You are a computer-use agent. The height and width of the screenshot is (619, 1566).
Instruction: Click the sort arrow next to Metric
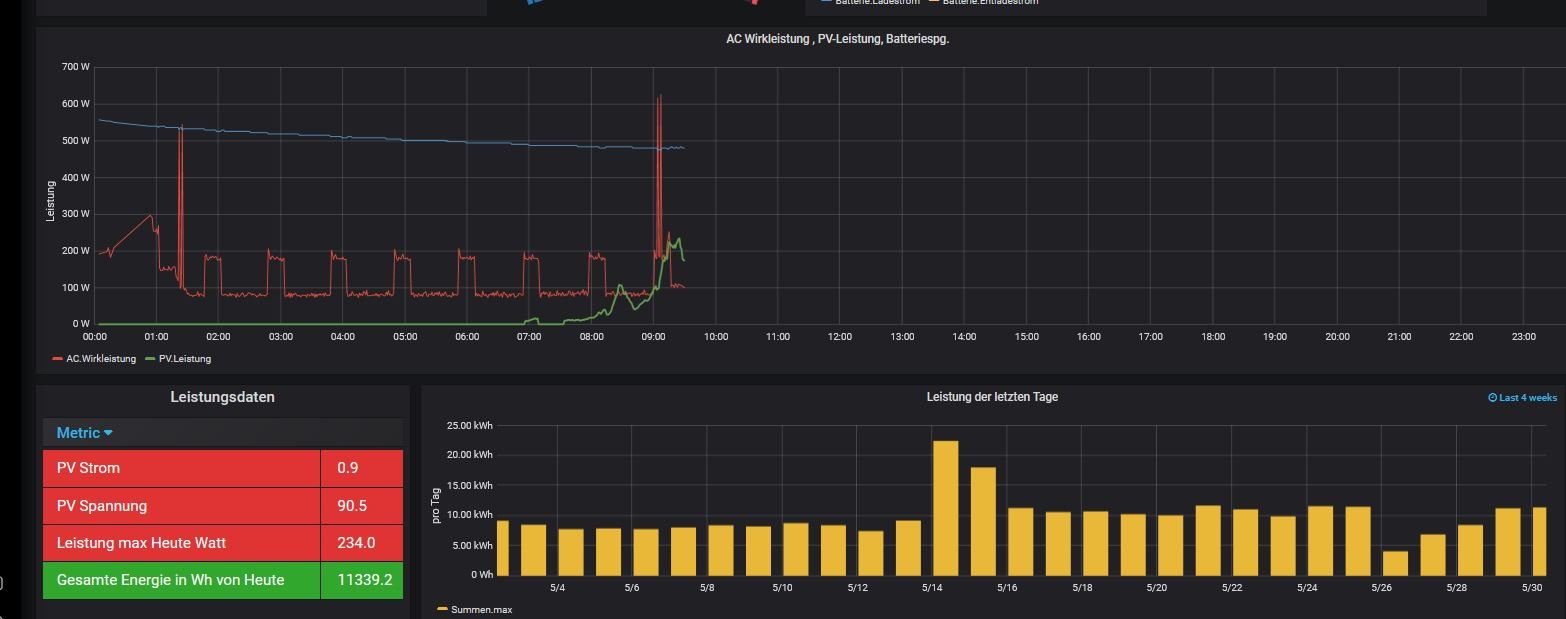108,433
